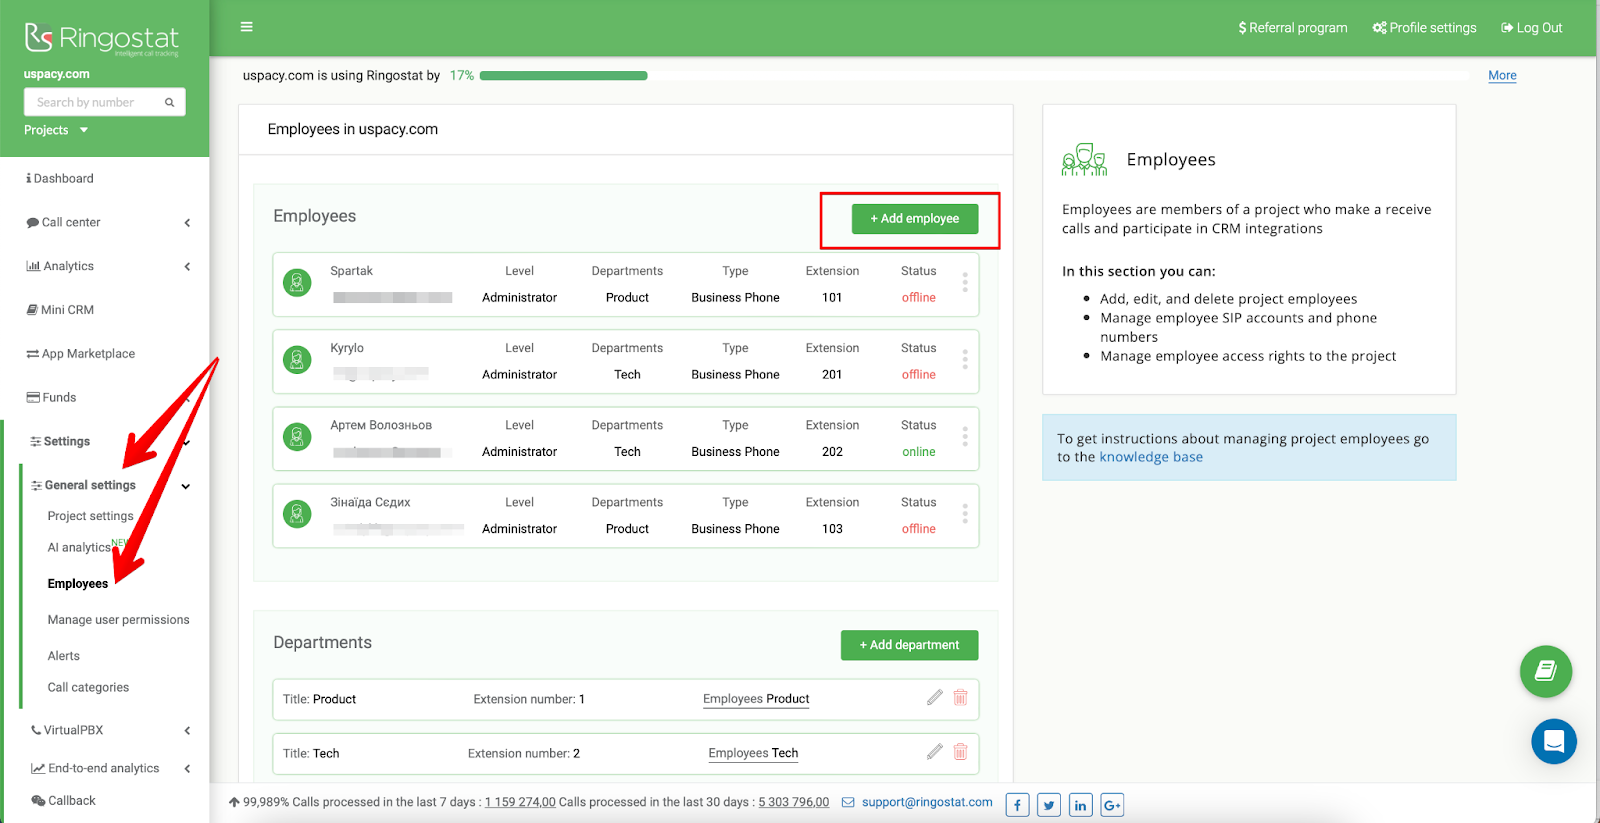Open App Marketplace in the sidebar

(80, 354)
